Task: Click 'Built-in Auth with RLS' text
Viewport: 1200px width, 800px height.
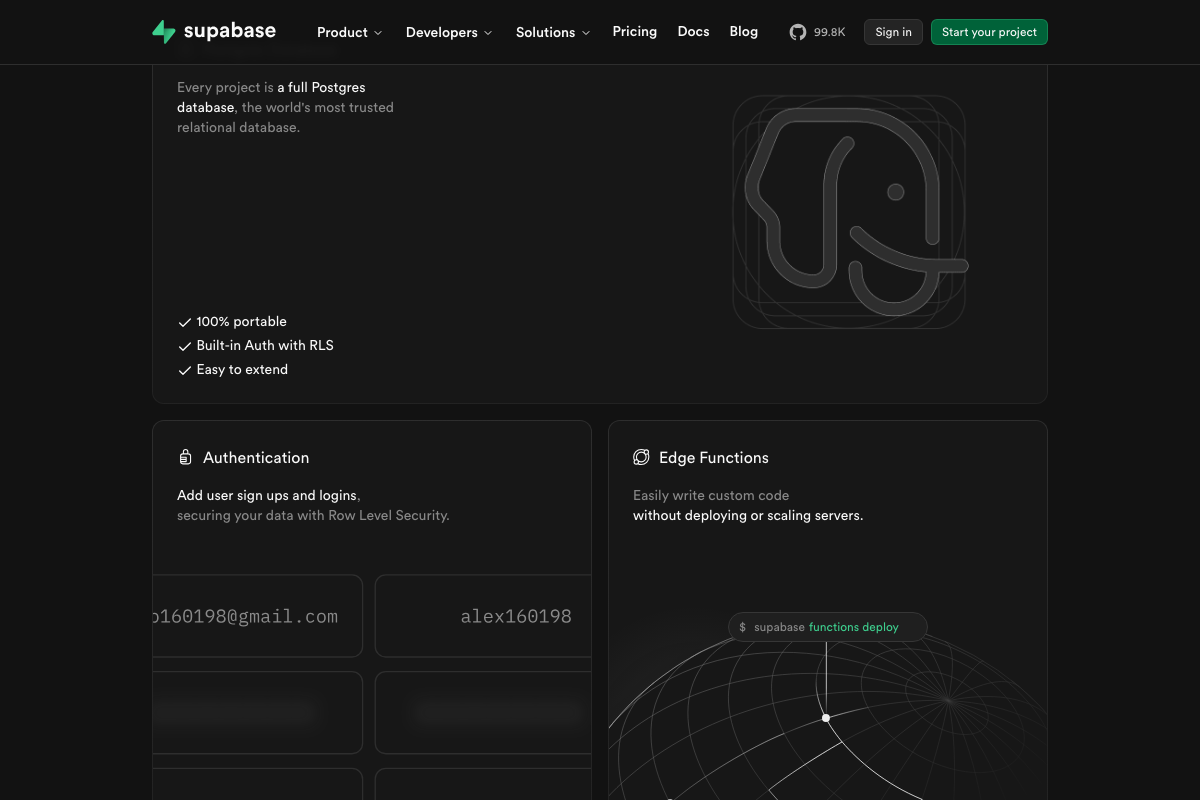Action: coord(265,346)
